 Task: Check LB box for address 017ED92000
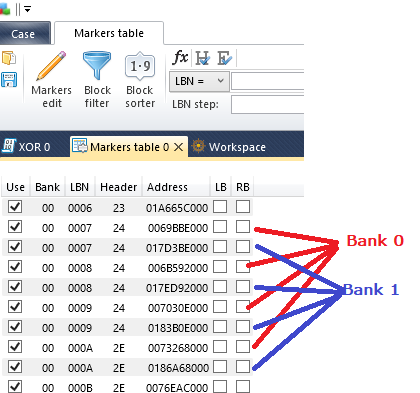point(220,287)
